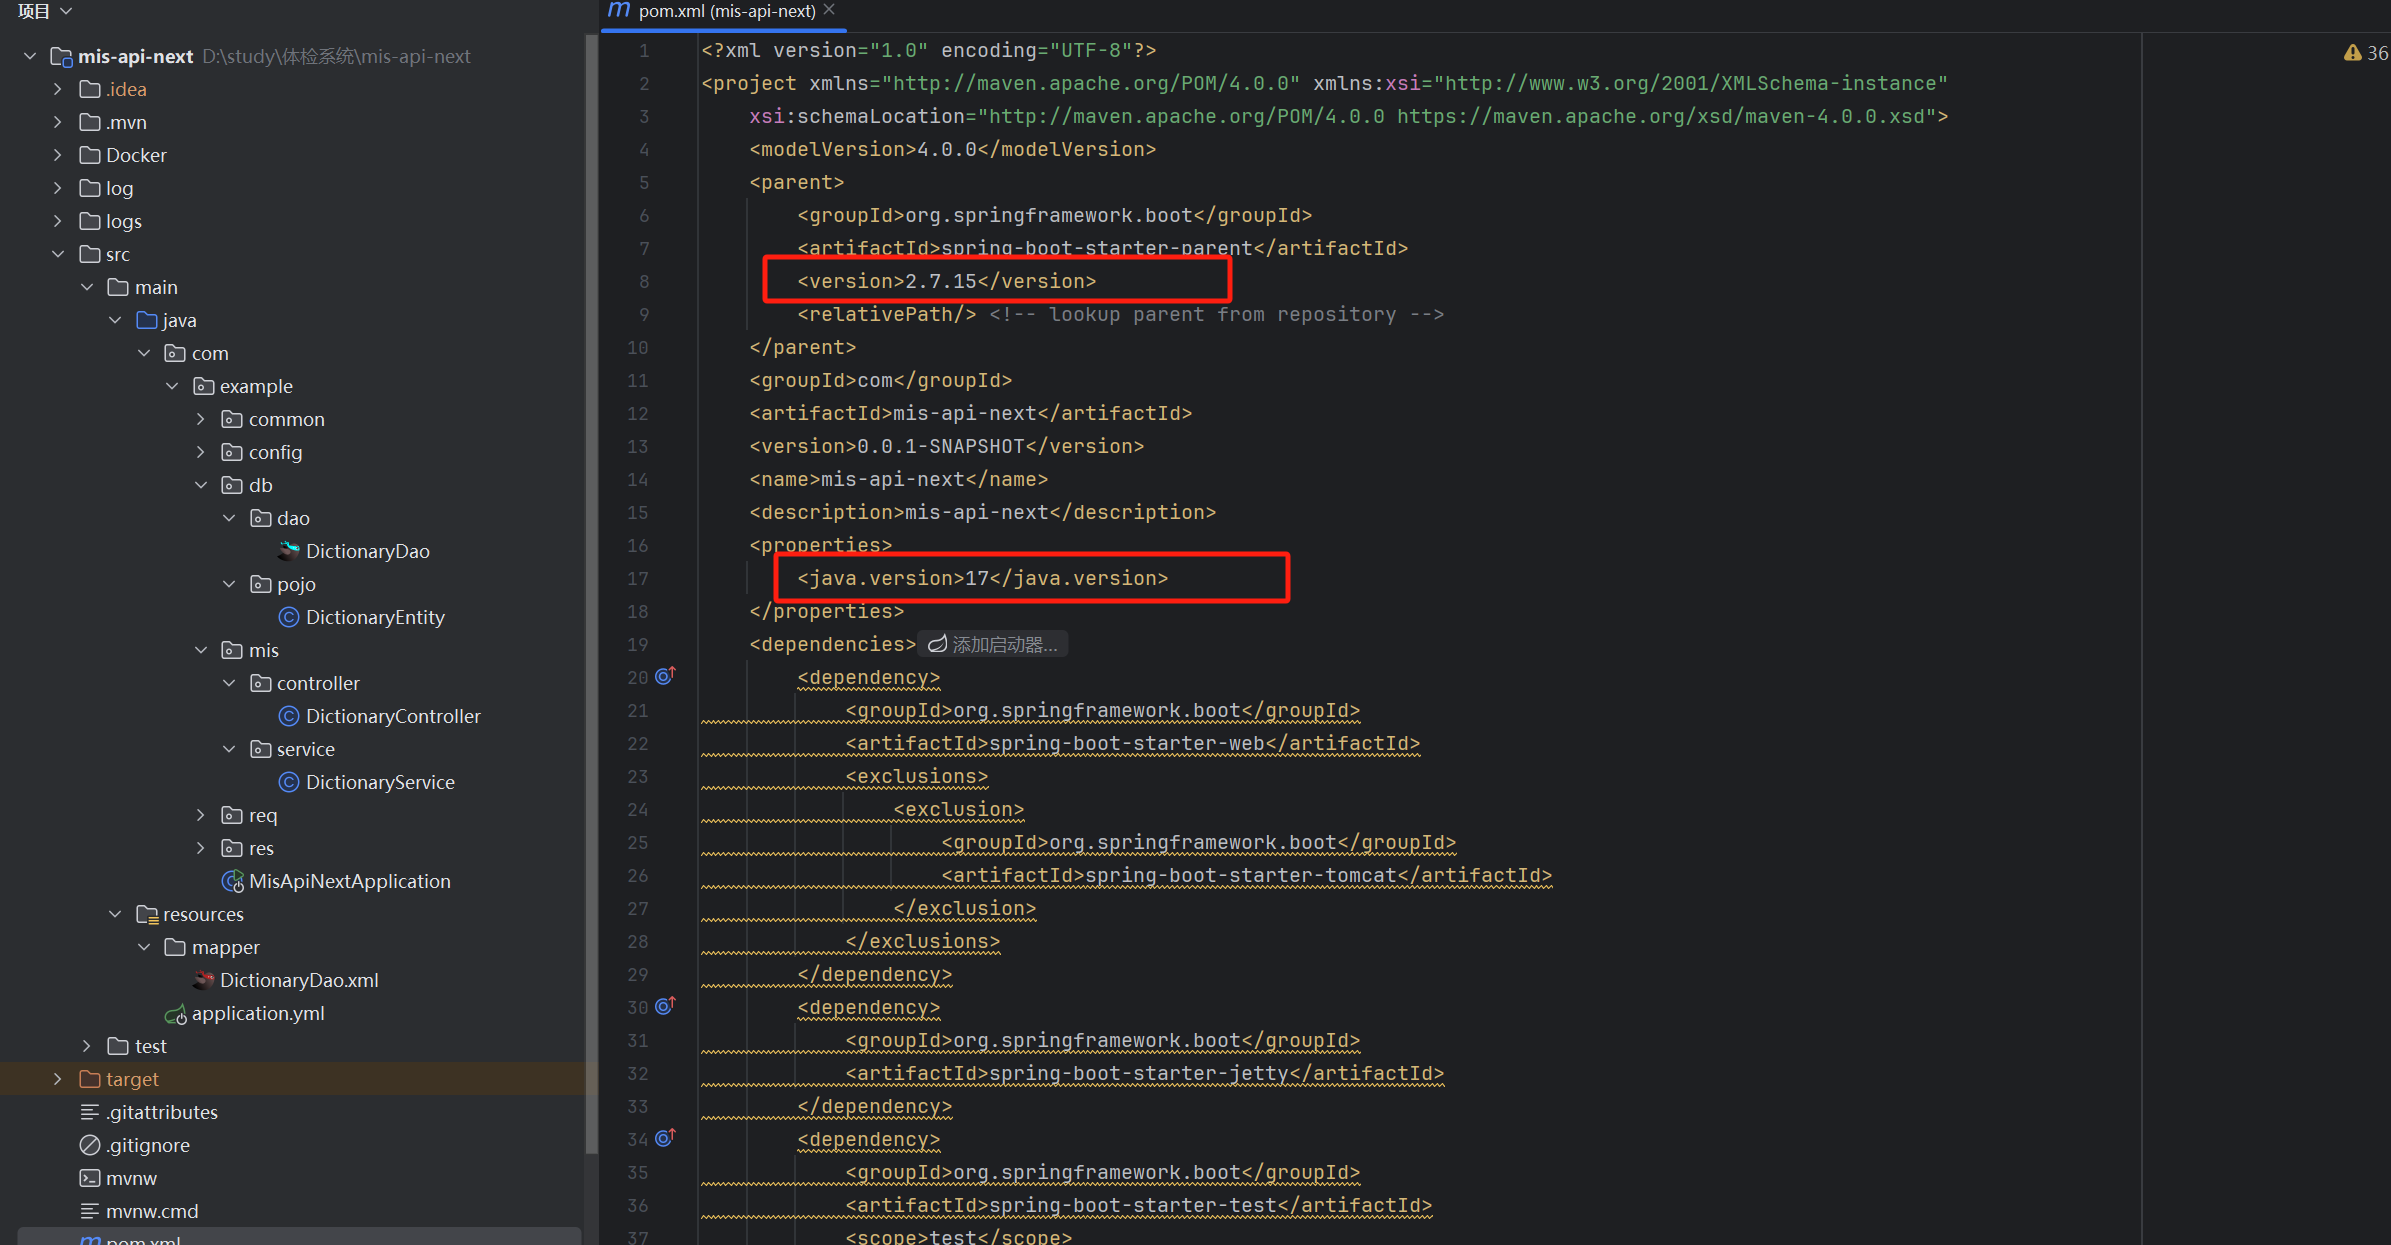Expand the target folder
Image resolution: width=2391 pixels, height=1245 pixels.
click(x=58, y=1079)
